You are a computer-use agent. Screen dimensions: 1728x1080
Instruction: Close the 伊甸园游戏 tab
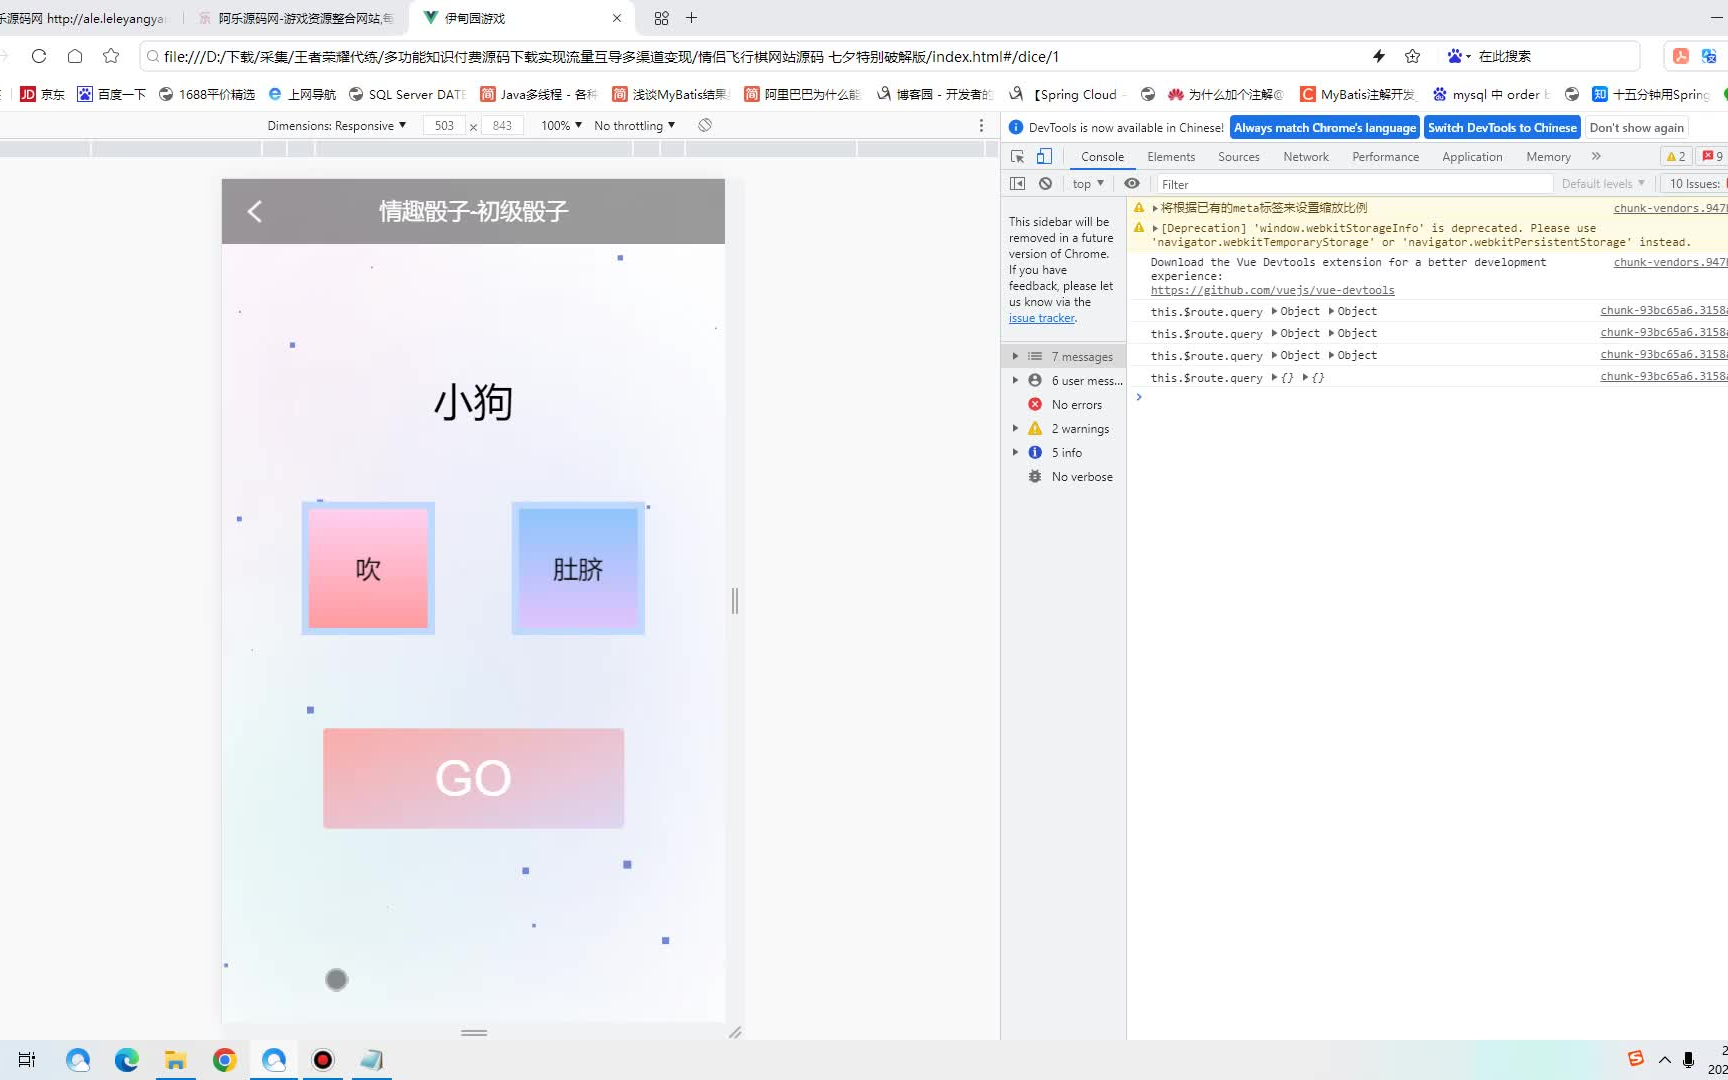tap(617, 18)
